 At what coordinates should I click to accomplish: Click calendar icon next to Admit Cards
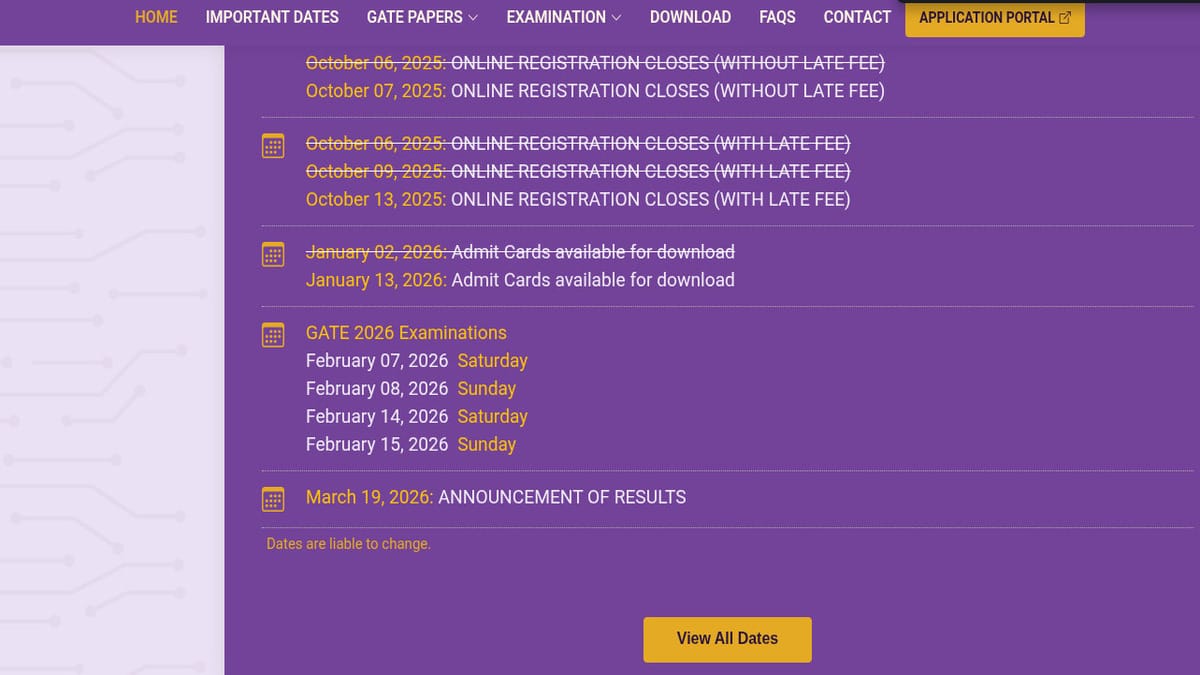pos(273,255)
